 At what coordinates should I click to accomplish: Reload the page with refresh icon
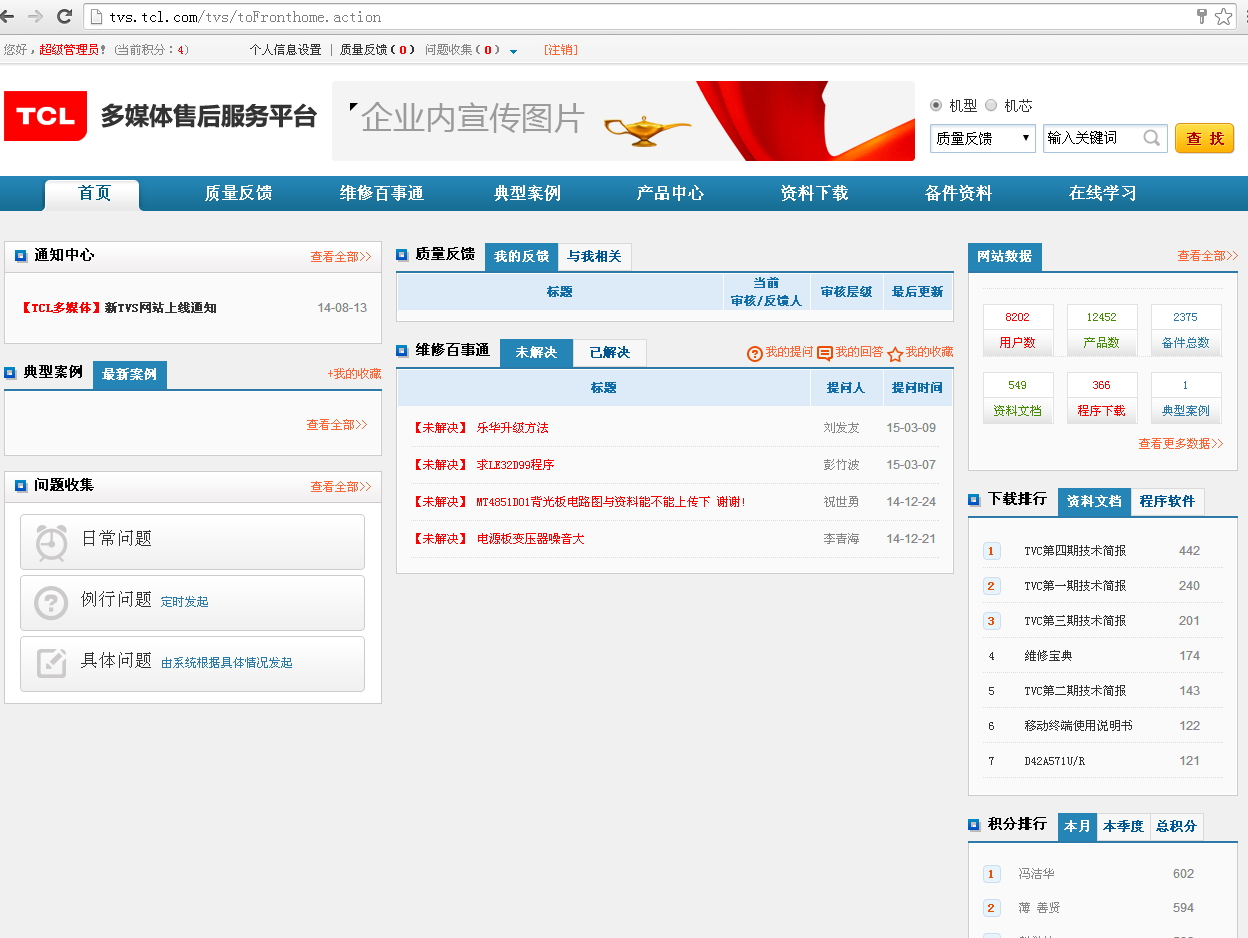[64, 16]
